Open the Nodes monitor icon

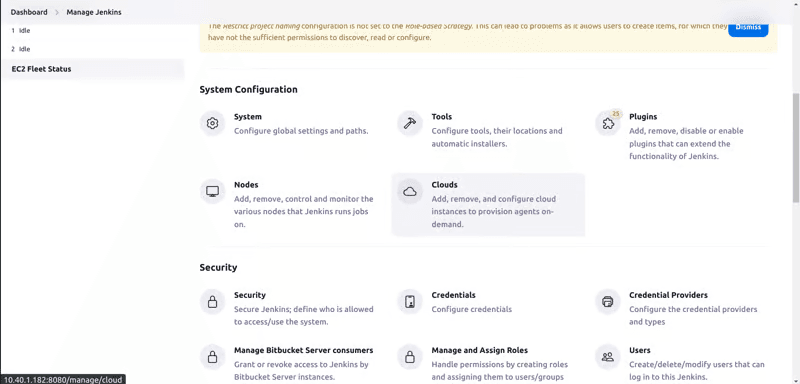pos(212,192)
